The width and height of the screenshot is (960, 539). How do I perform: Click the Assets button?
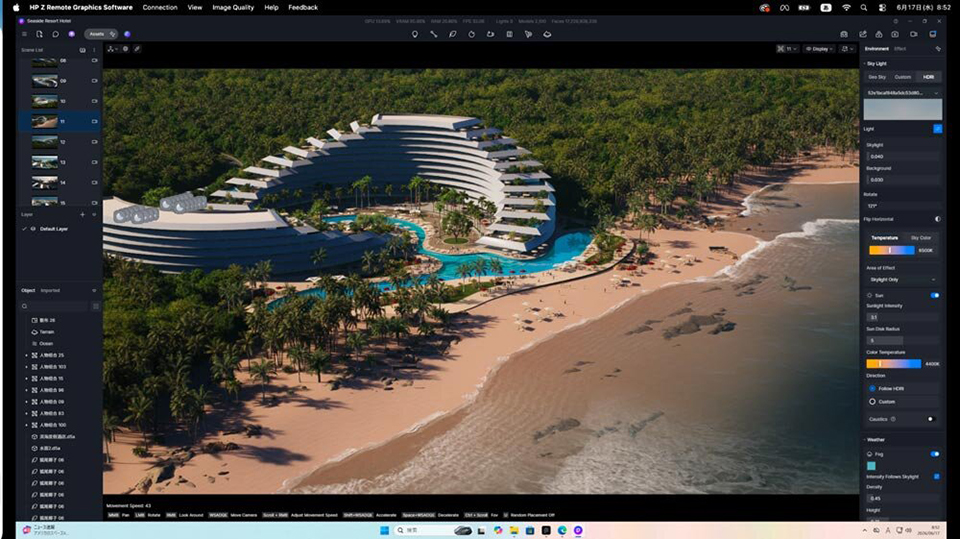(x=101, y=34)
